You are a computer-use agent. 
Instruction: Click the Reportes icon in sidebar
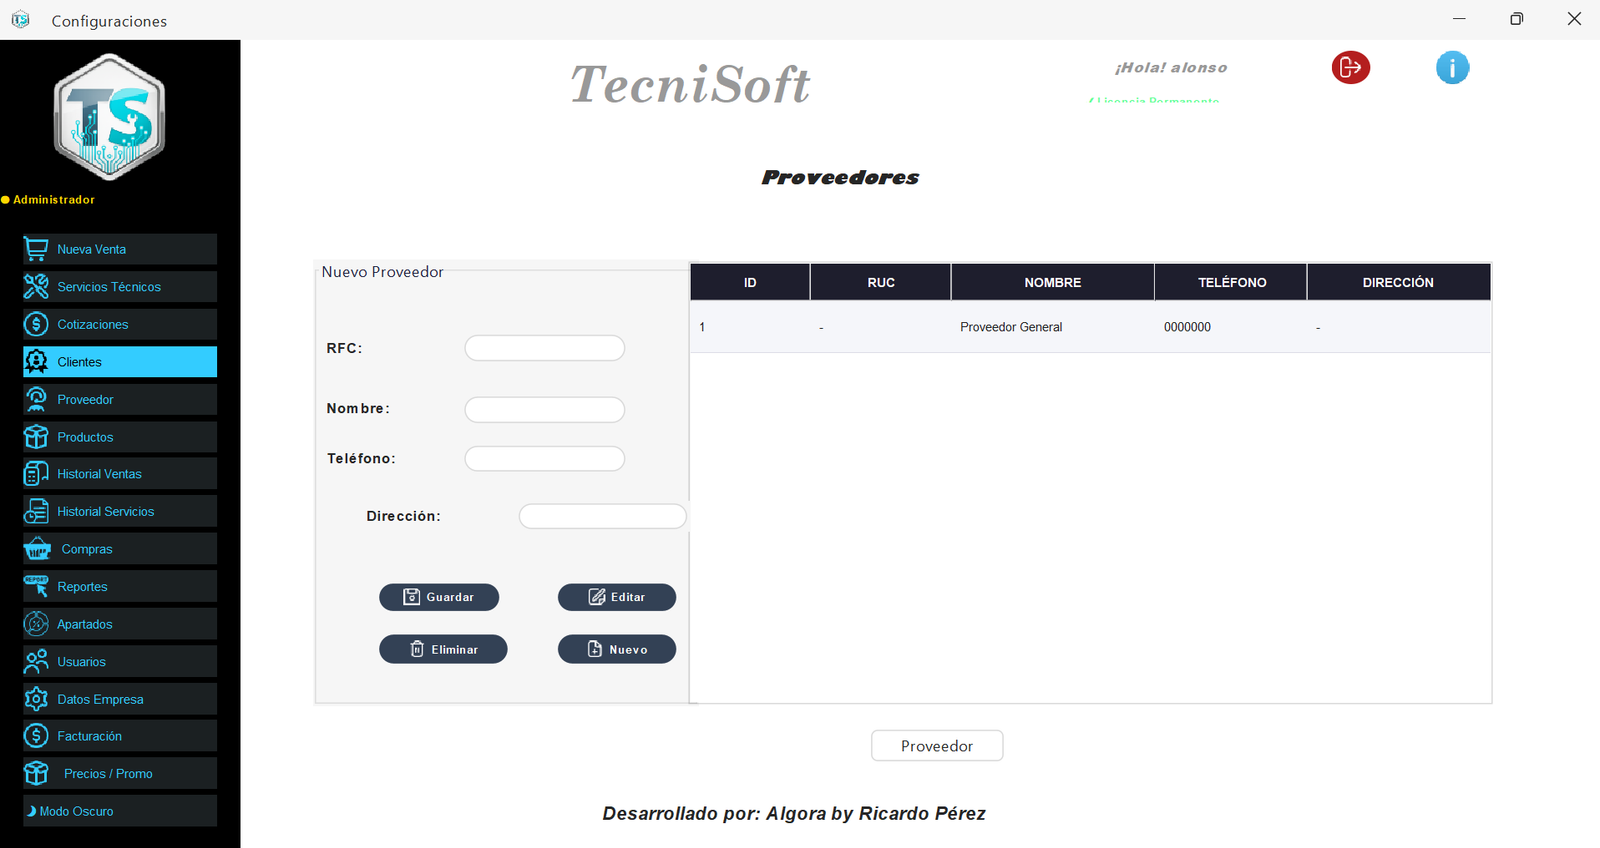click(x=36, y=586)
